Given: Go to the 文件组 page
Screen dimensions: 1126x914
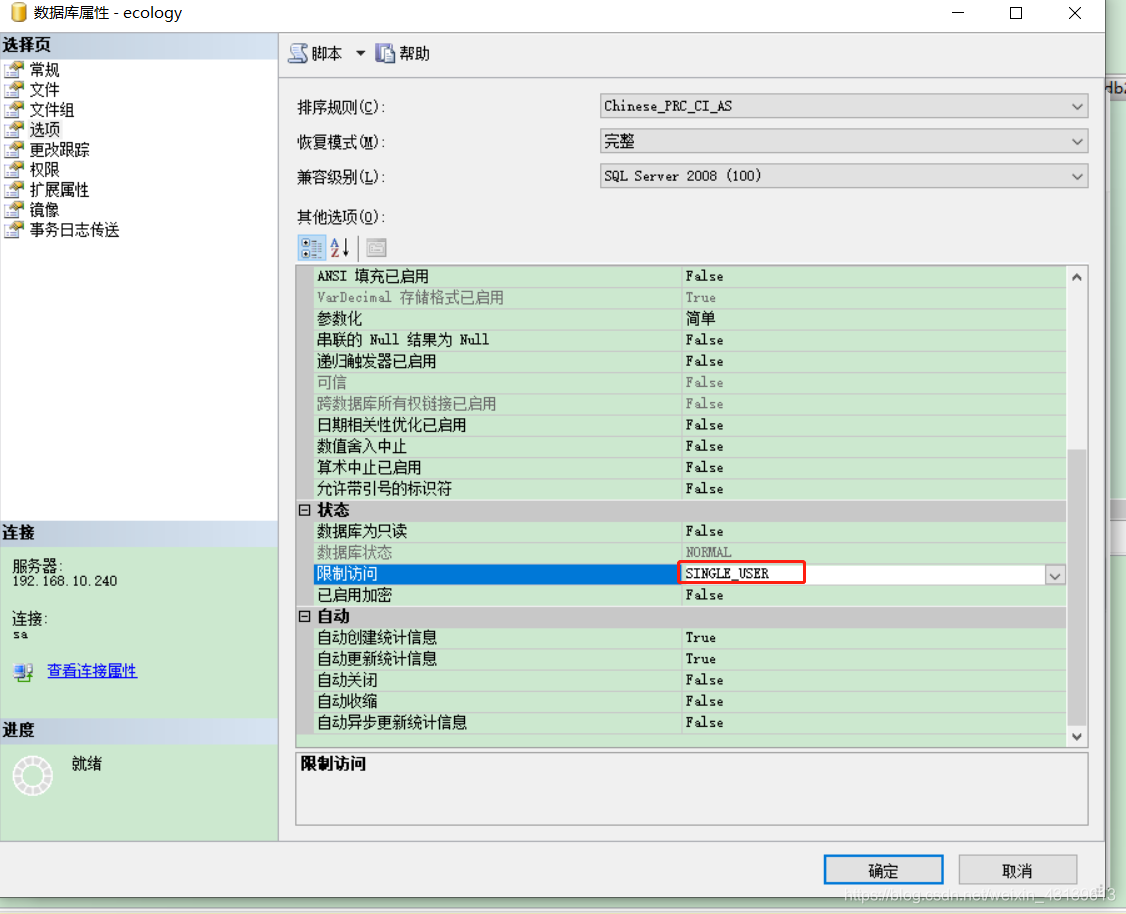Looking at the screenshot, I should click(52, 110).
